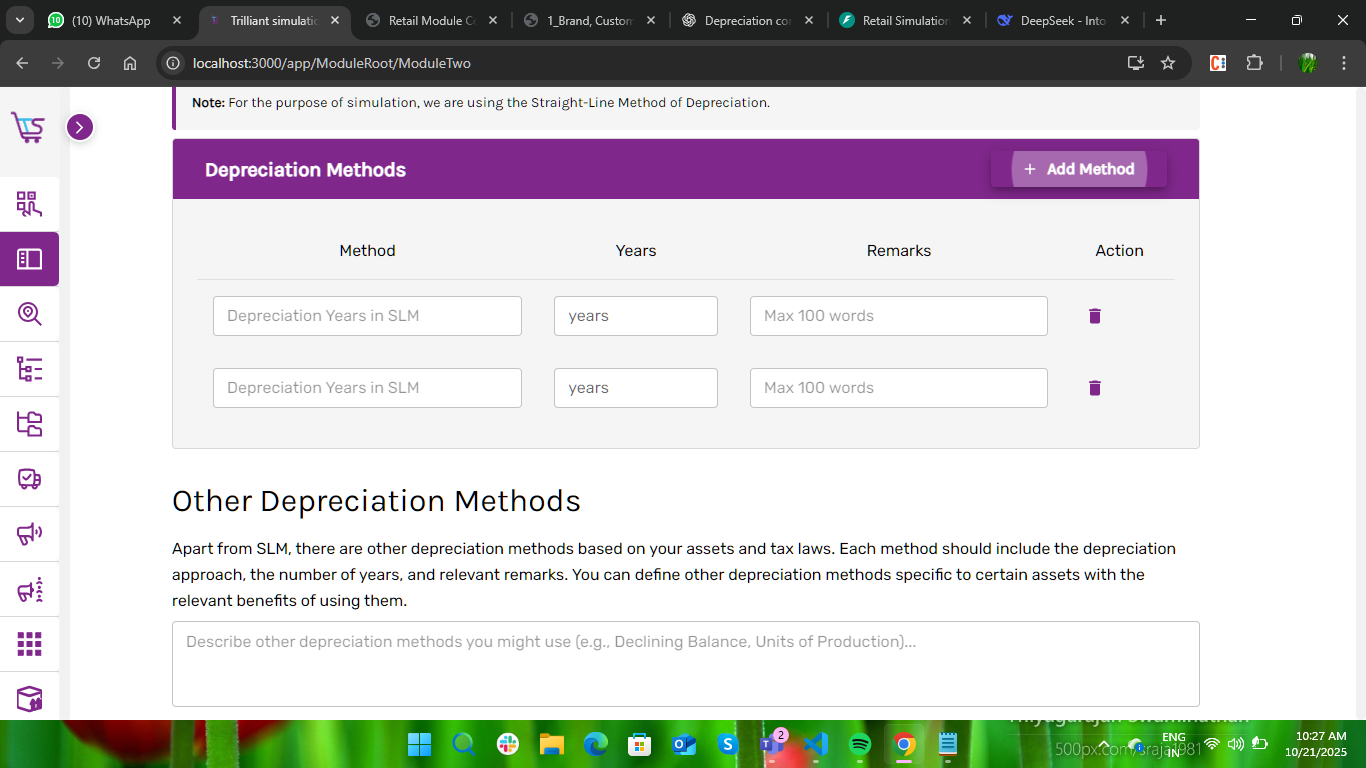Bookmark this page with the star icon
The image size is (1366, 768).
pyautogui.click(x=1168, y=63)
